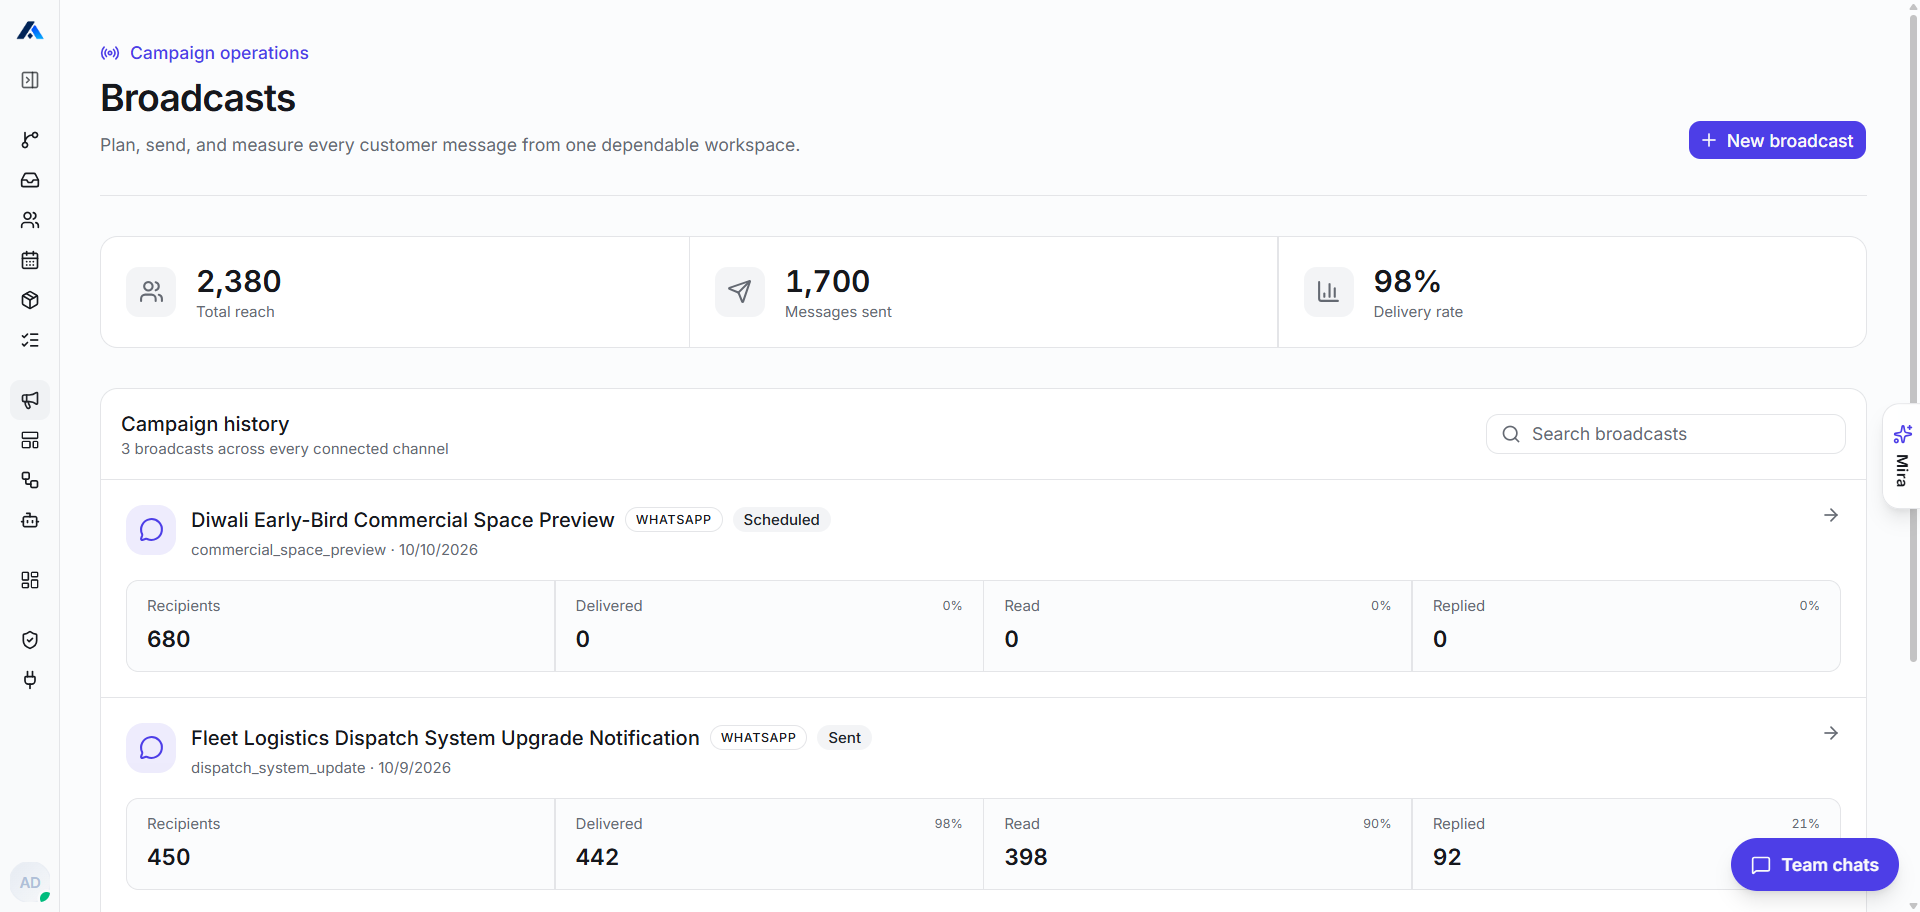
Task: Open the workflow nodes icon in sidebar
Action: 30,480
